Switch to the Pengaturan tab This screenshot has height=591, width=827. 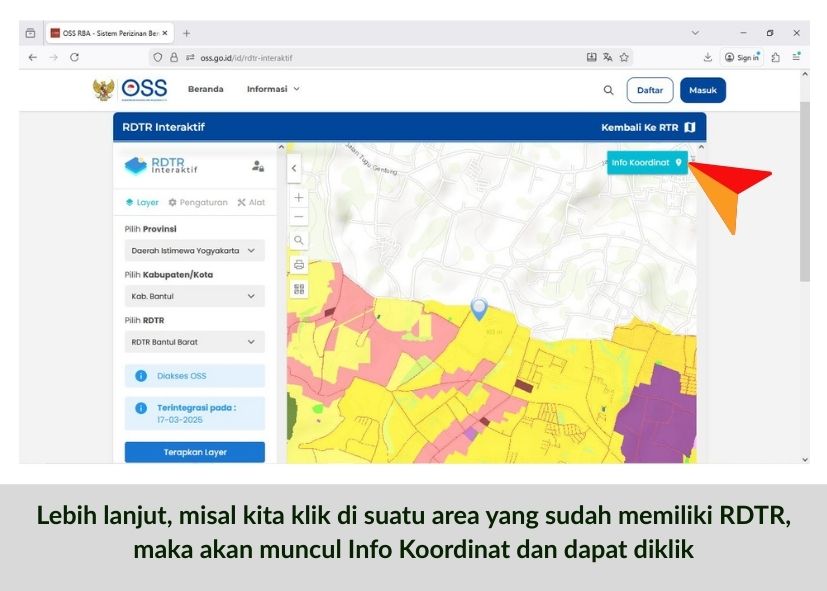(x=198, y=202)
